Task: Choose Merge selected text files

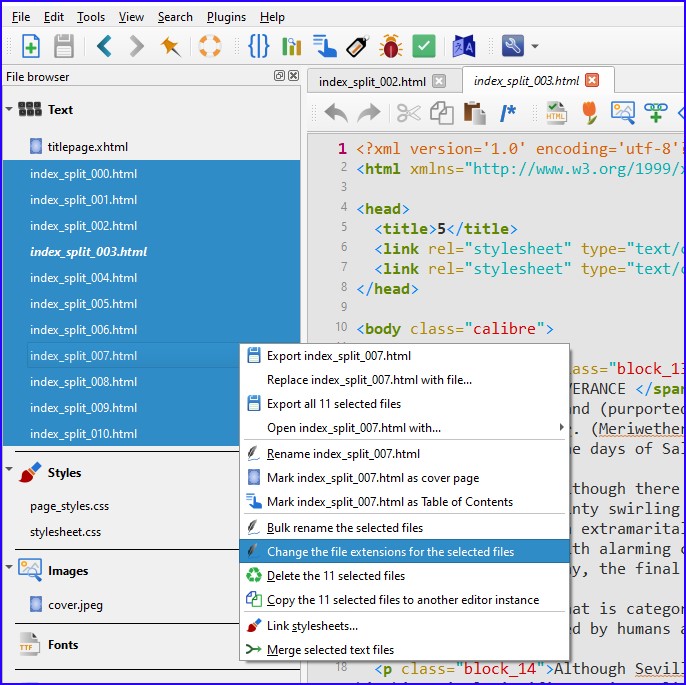Action: point(404,650)
